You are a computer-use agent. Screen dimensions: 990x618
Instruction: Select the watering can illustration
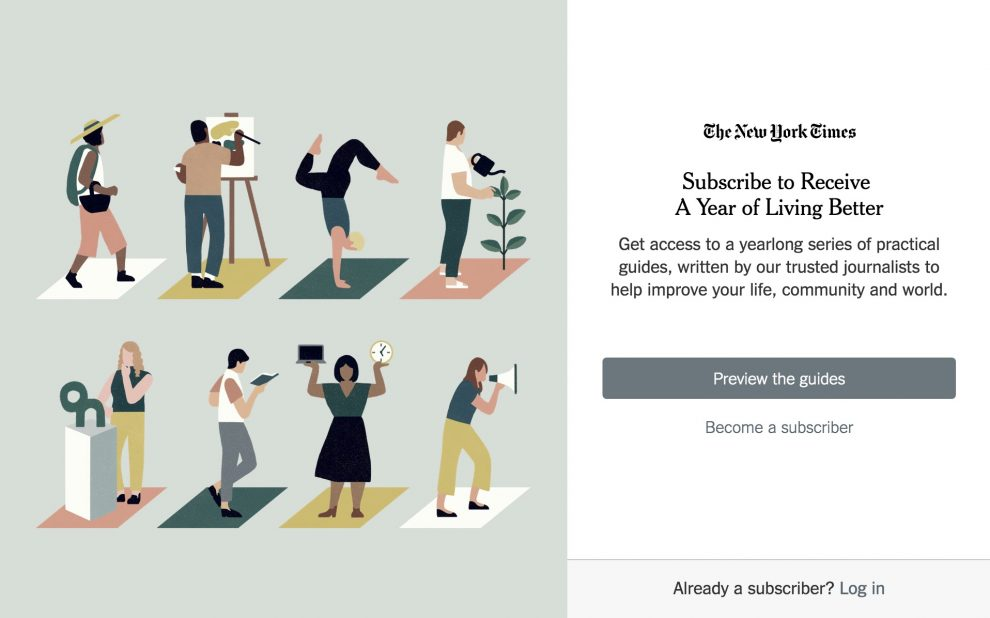486,165
